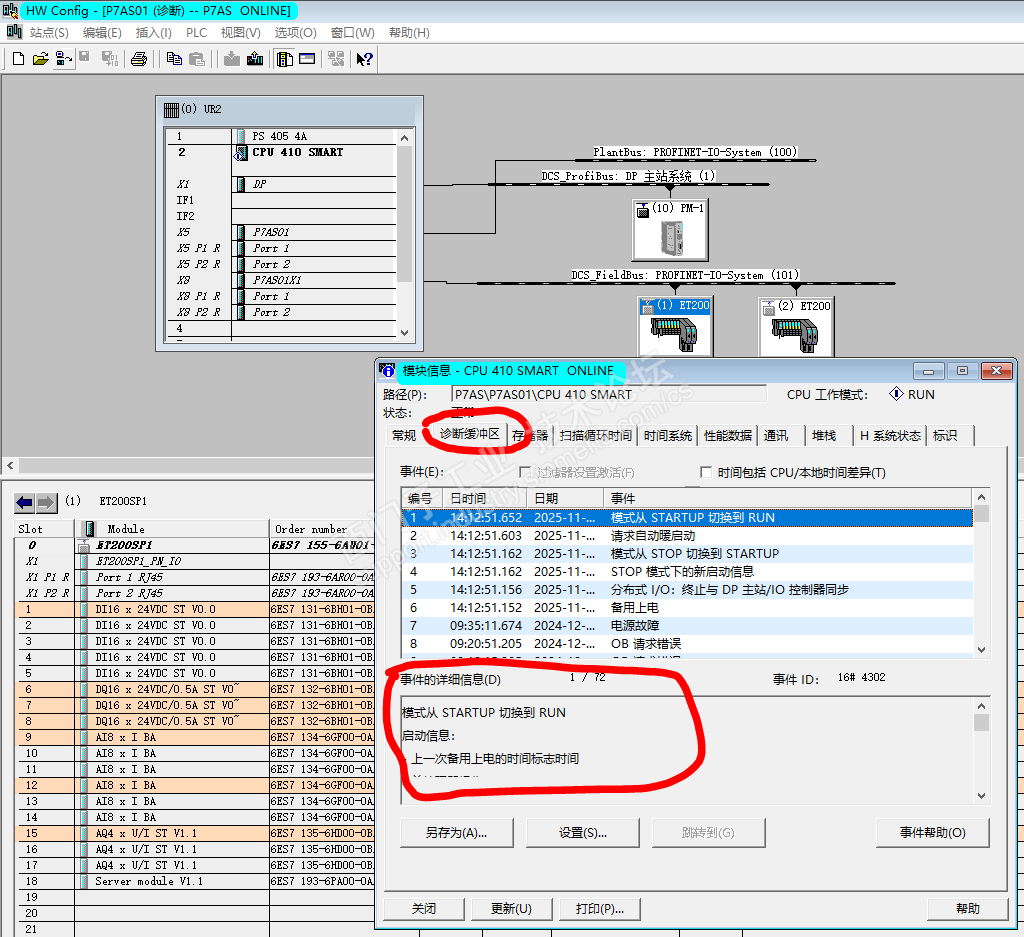Viewport: 1024px width, 937px height.
Task: Click the 打印(P)... button
Action: coord(600,908)
